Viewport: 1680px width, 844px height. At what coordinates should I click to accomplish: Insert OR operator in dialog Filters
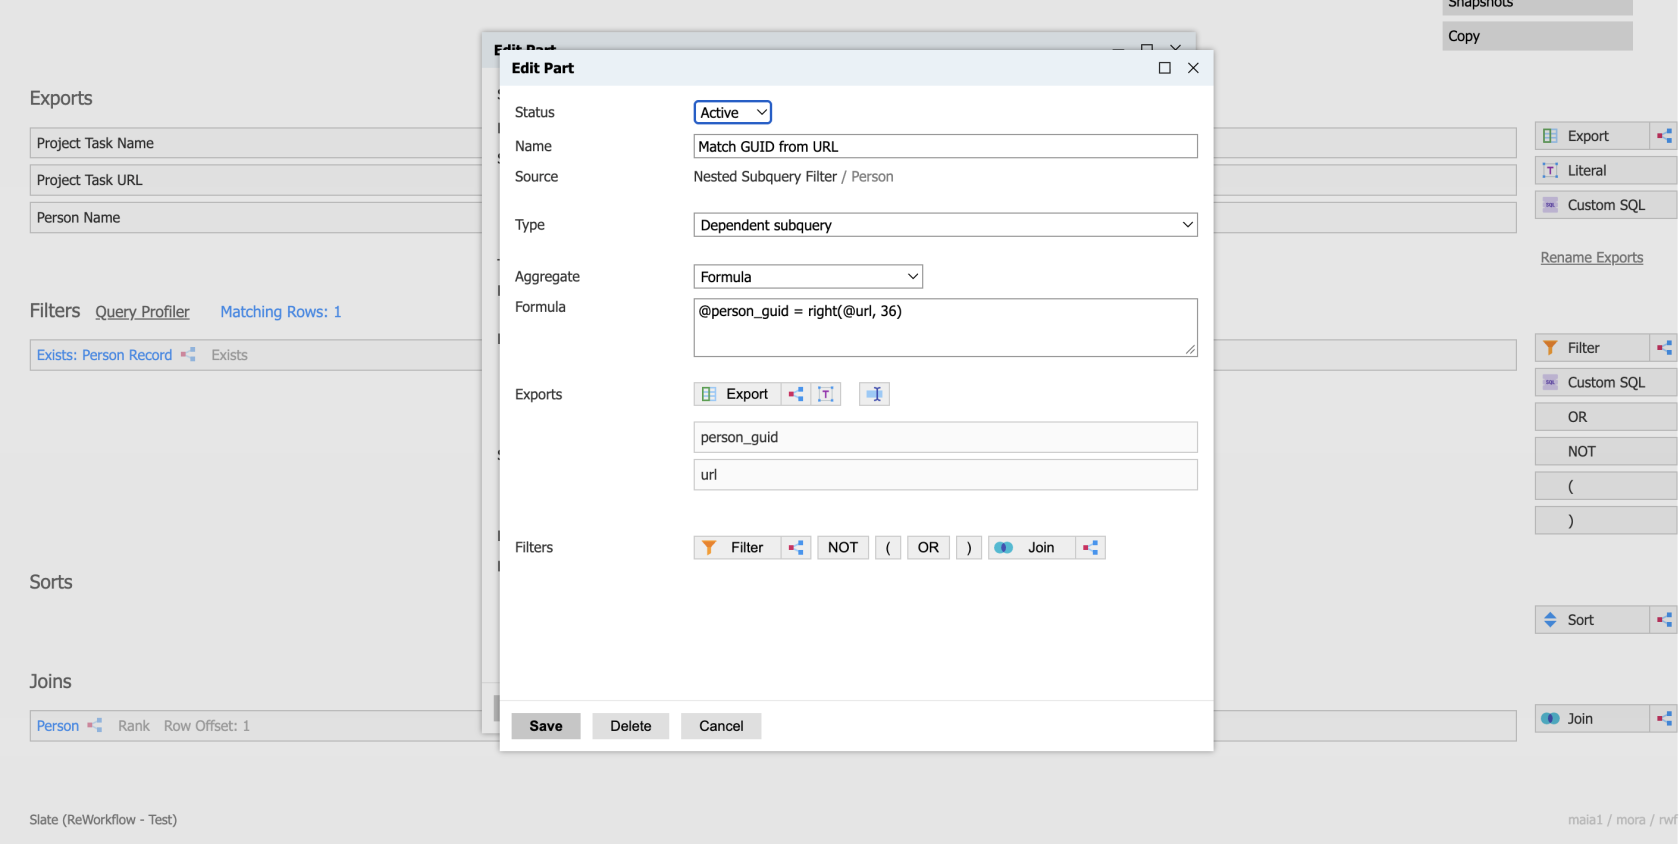point(928,547)
